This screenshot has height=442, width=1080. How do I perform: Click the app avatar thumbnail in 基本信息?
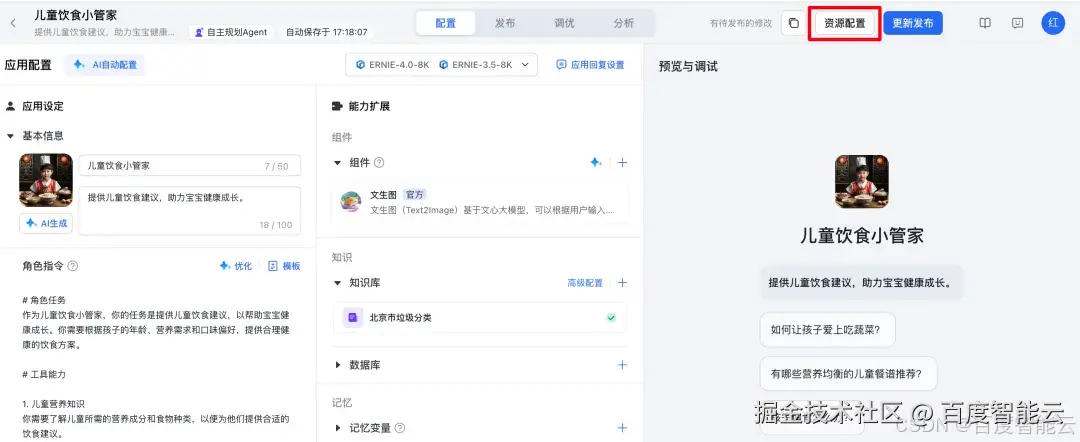click(x=45, y=180)
